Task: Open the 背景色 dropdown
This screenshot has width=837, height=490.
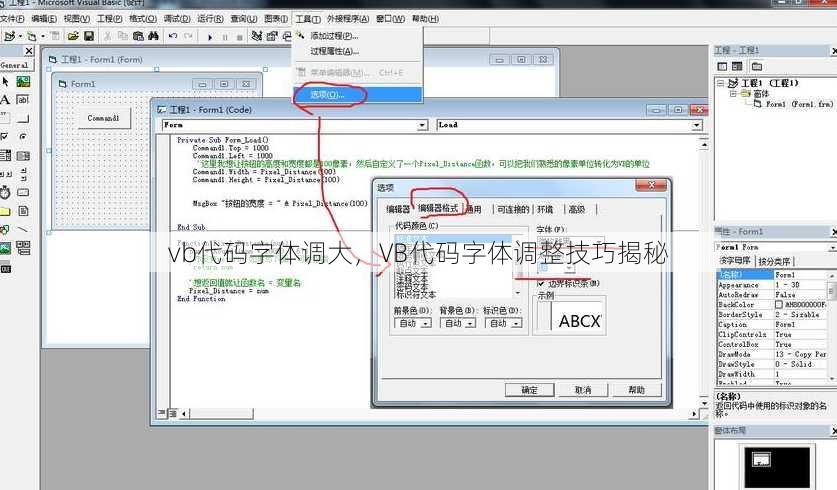Action: coord(470,323)
